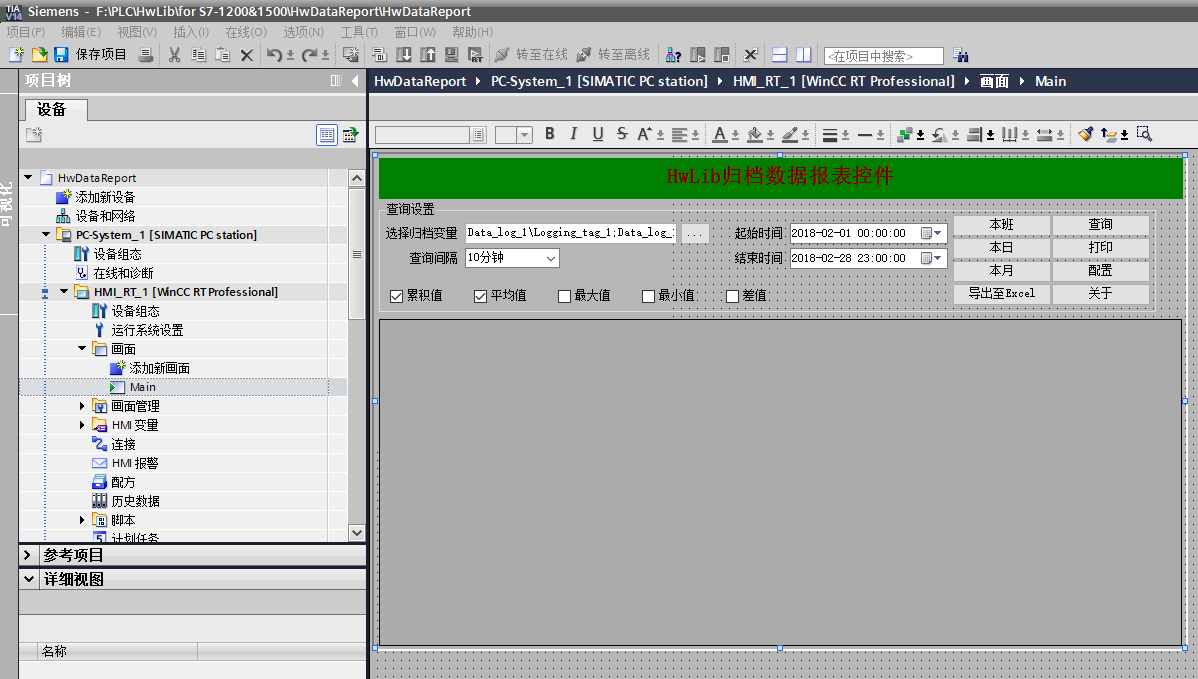Collapse the PC-System_1 tree node

pyautogui.click(x=46, y=234)
